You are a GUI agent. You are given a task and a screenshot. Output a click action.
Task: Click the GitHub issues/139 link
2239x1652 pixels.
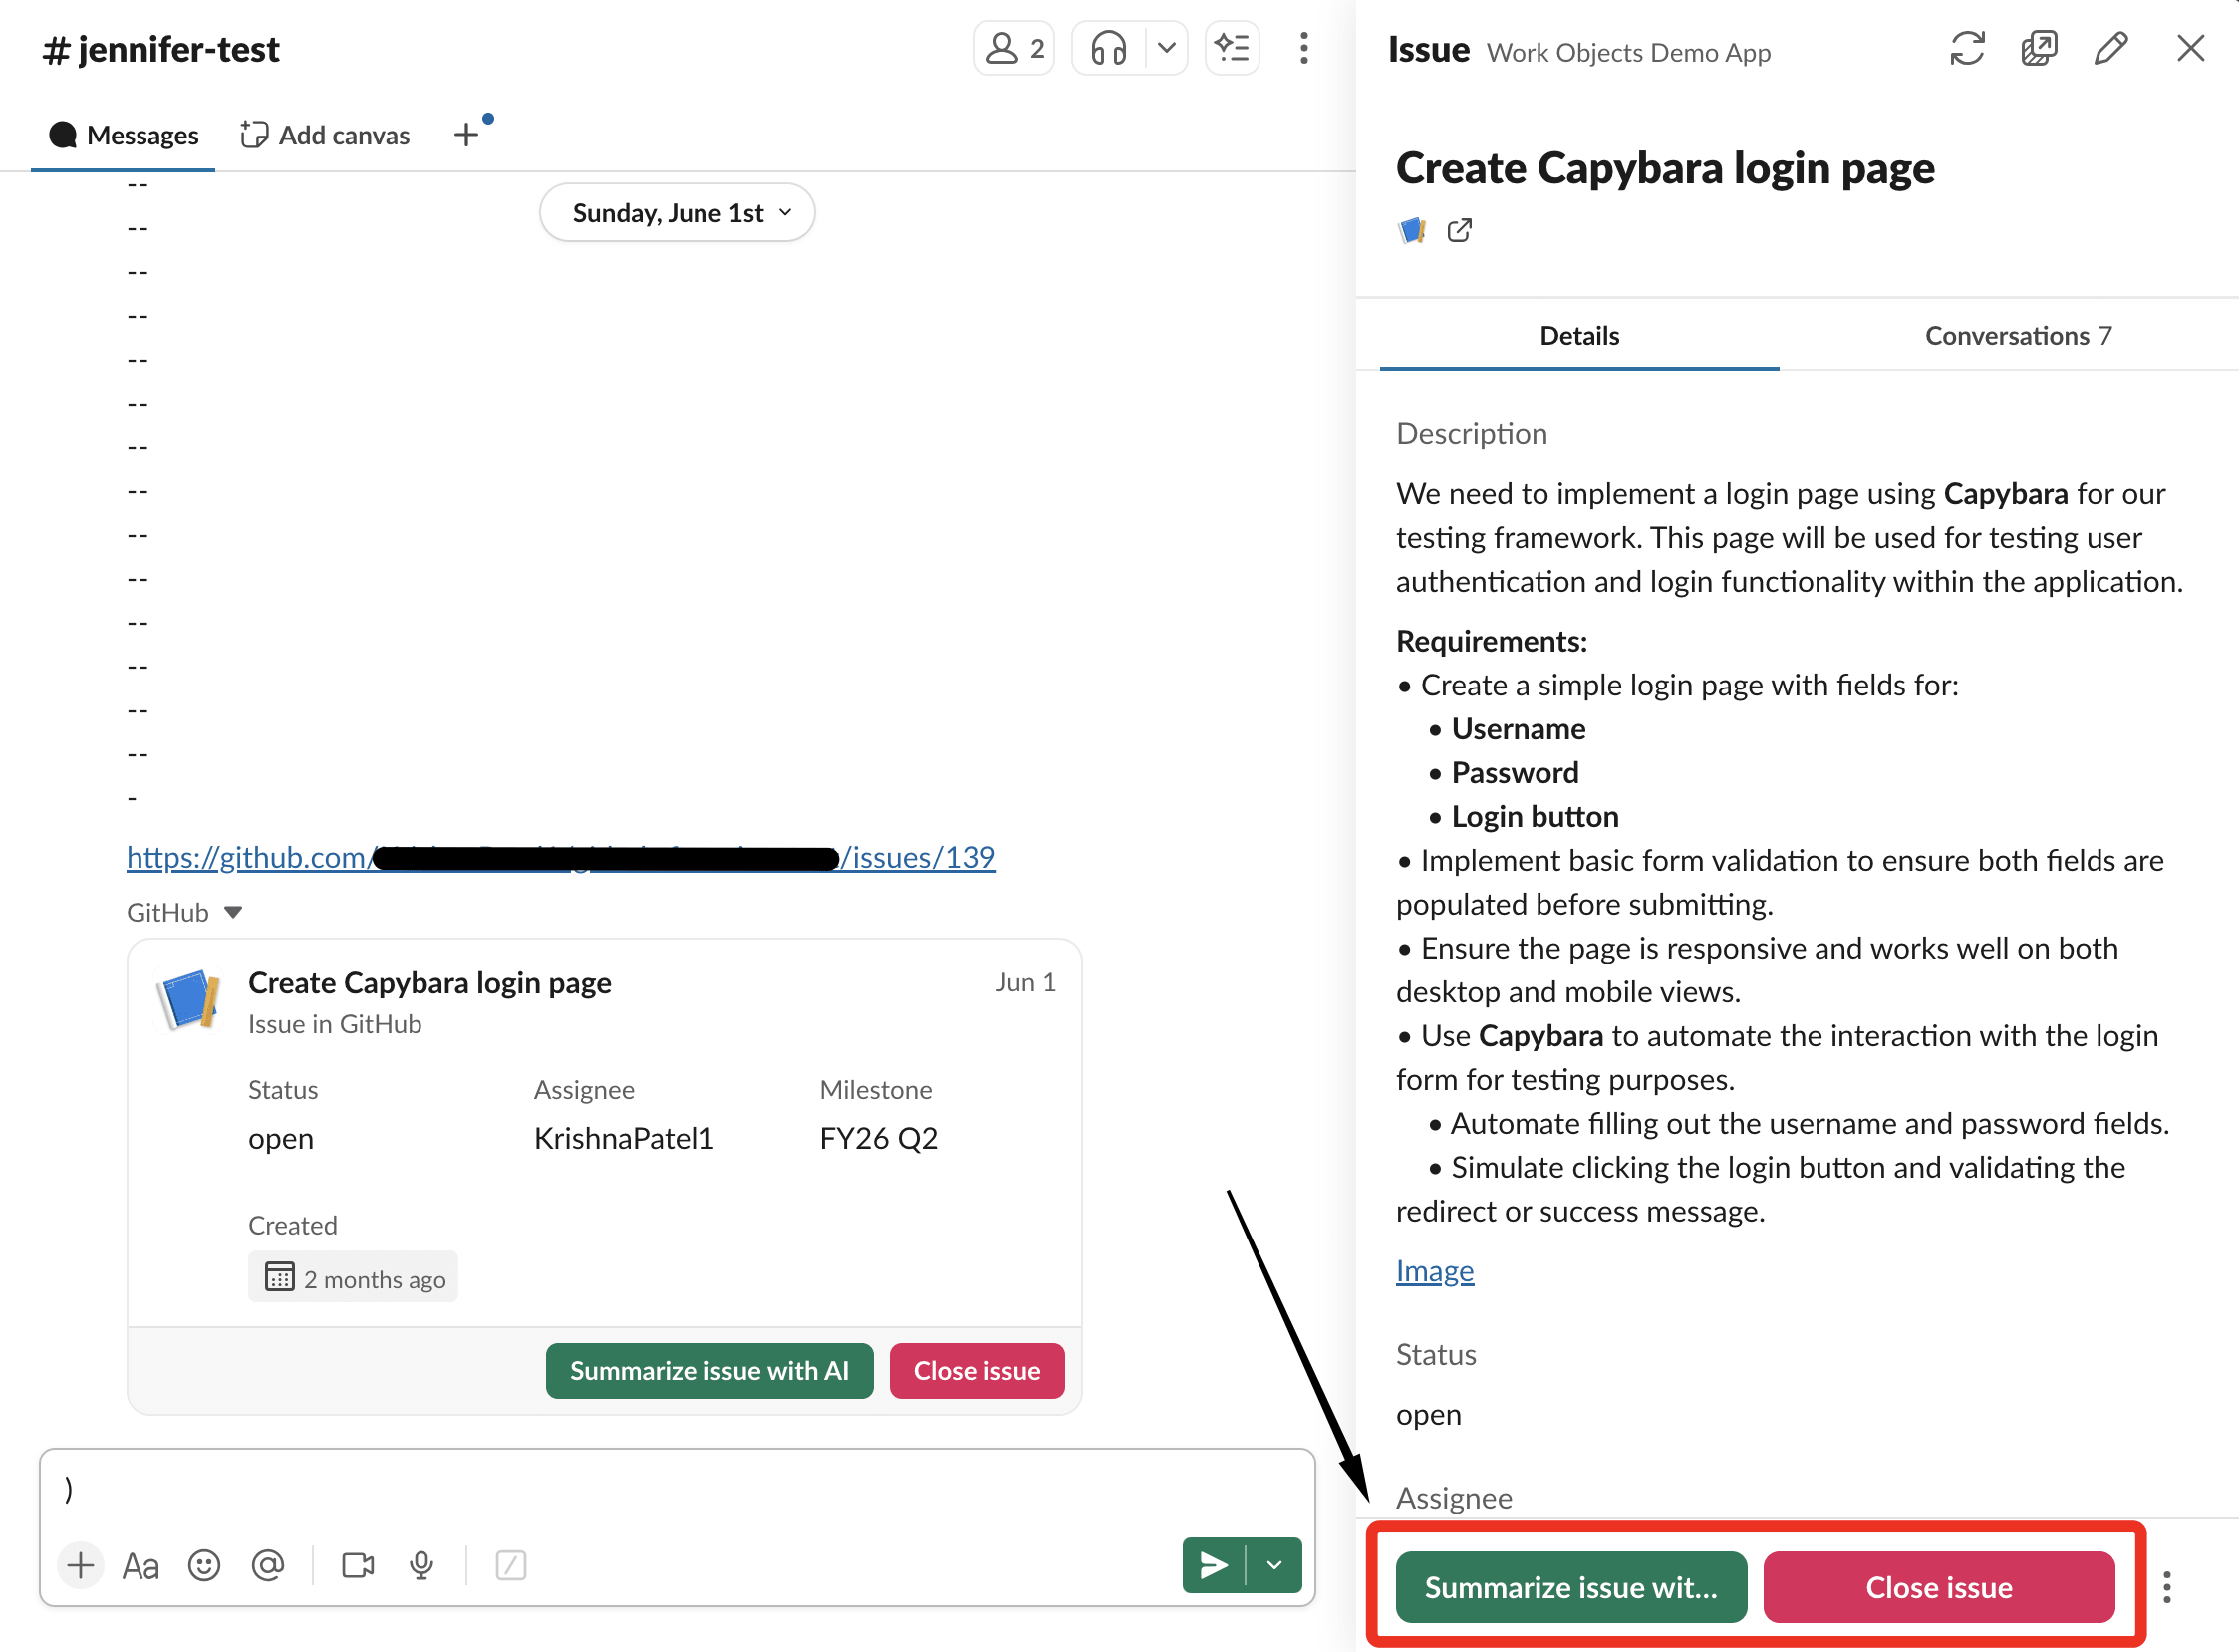[920, 858]
